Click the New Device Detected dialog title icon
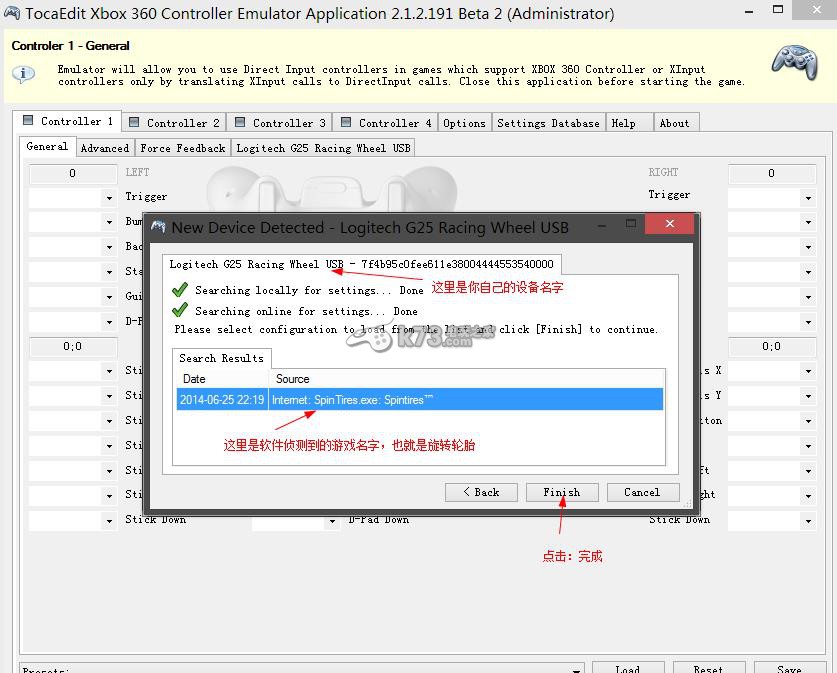 pos(158,227)
